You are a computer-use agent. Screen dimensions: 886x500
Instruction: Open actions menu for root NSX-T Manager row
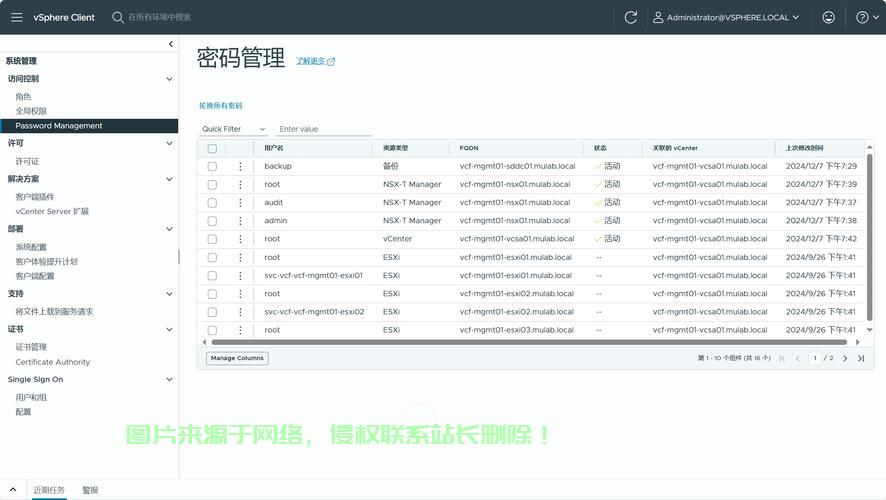coord(240,184)
